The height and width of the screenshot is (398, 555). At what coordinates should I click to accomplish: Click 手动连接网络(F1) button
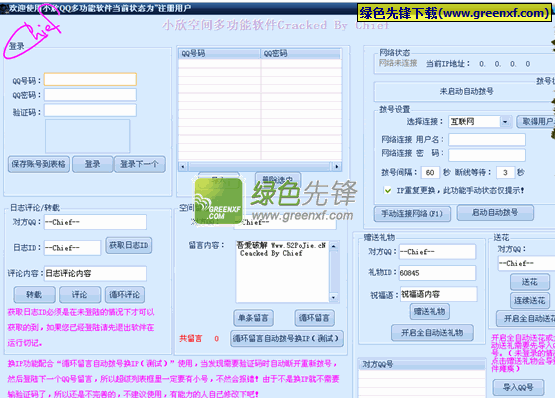412,214
